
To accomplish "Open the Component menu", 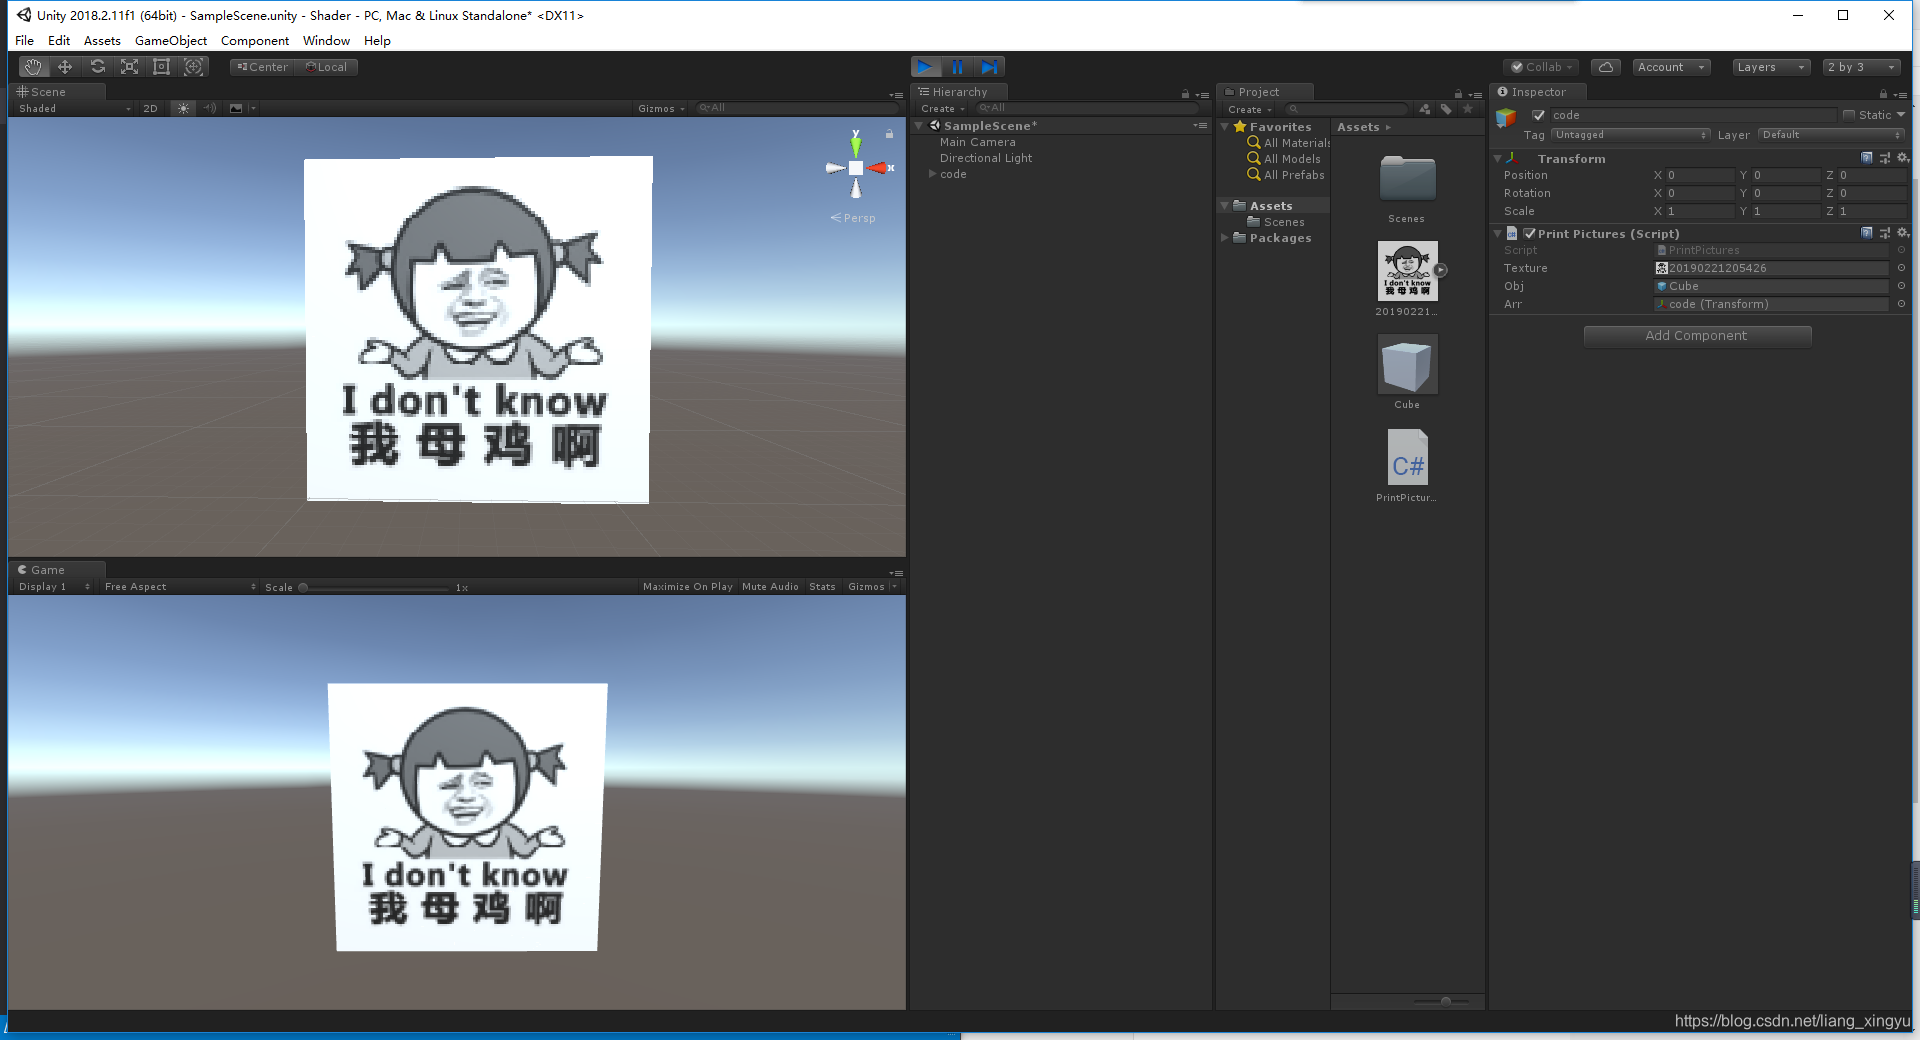I will coord(255,41).
